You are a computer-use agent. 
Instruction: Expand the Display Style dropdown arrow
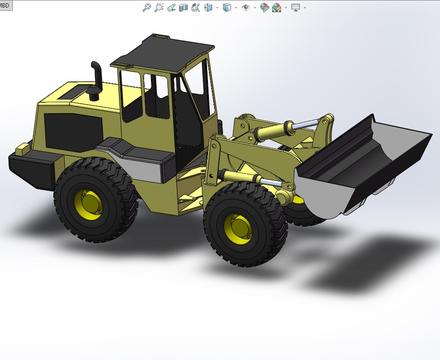point(236,7)
